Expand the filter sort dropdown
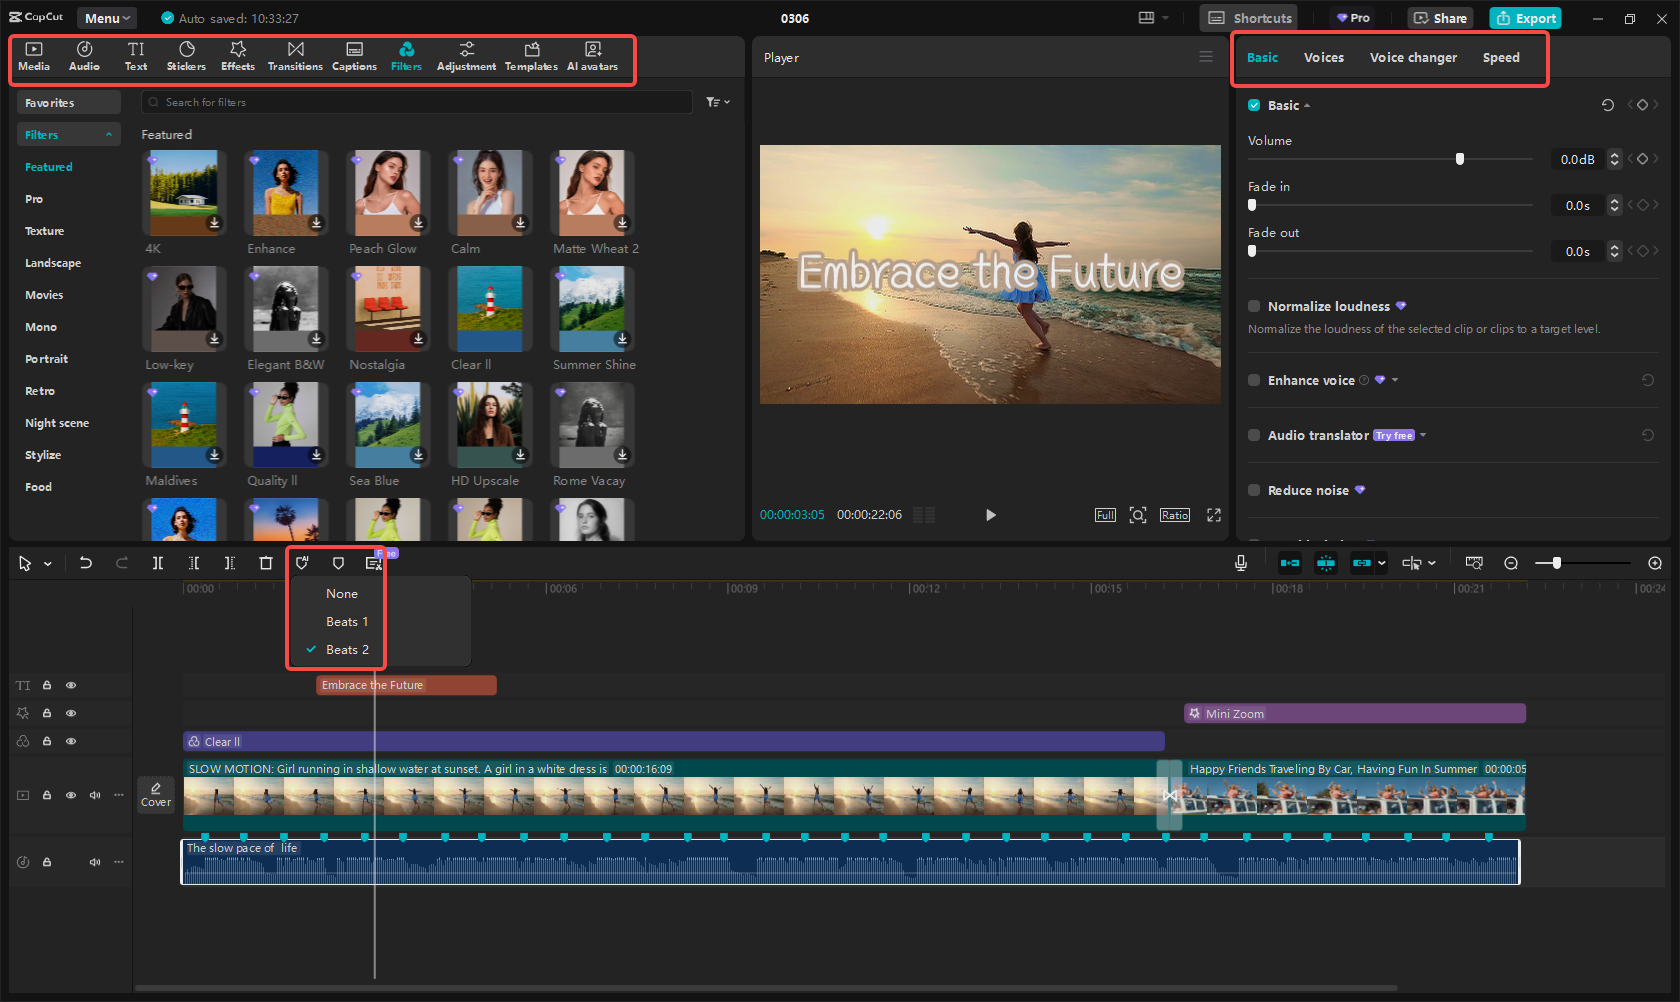 tap(717, 102)
